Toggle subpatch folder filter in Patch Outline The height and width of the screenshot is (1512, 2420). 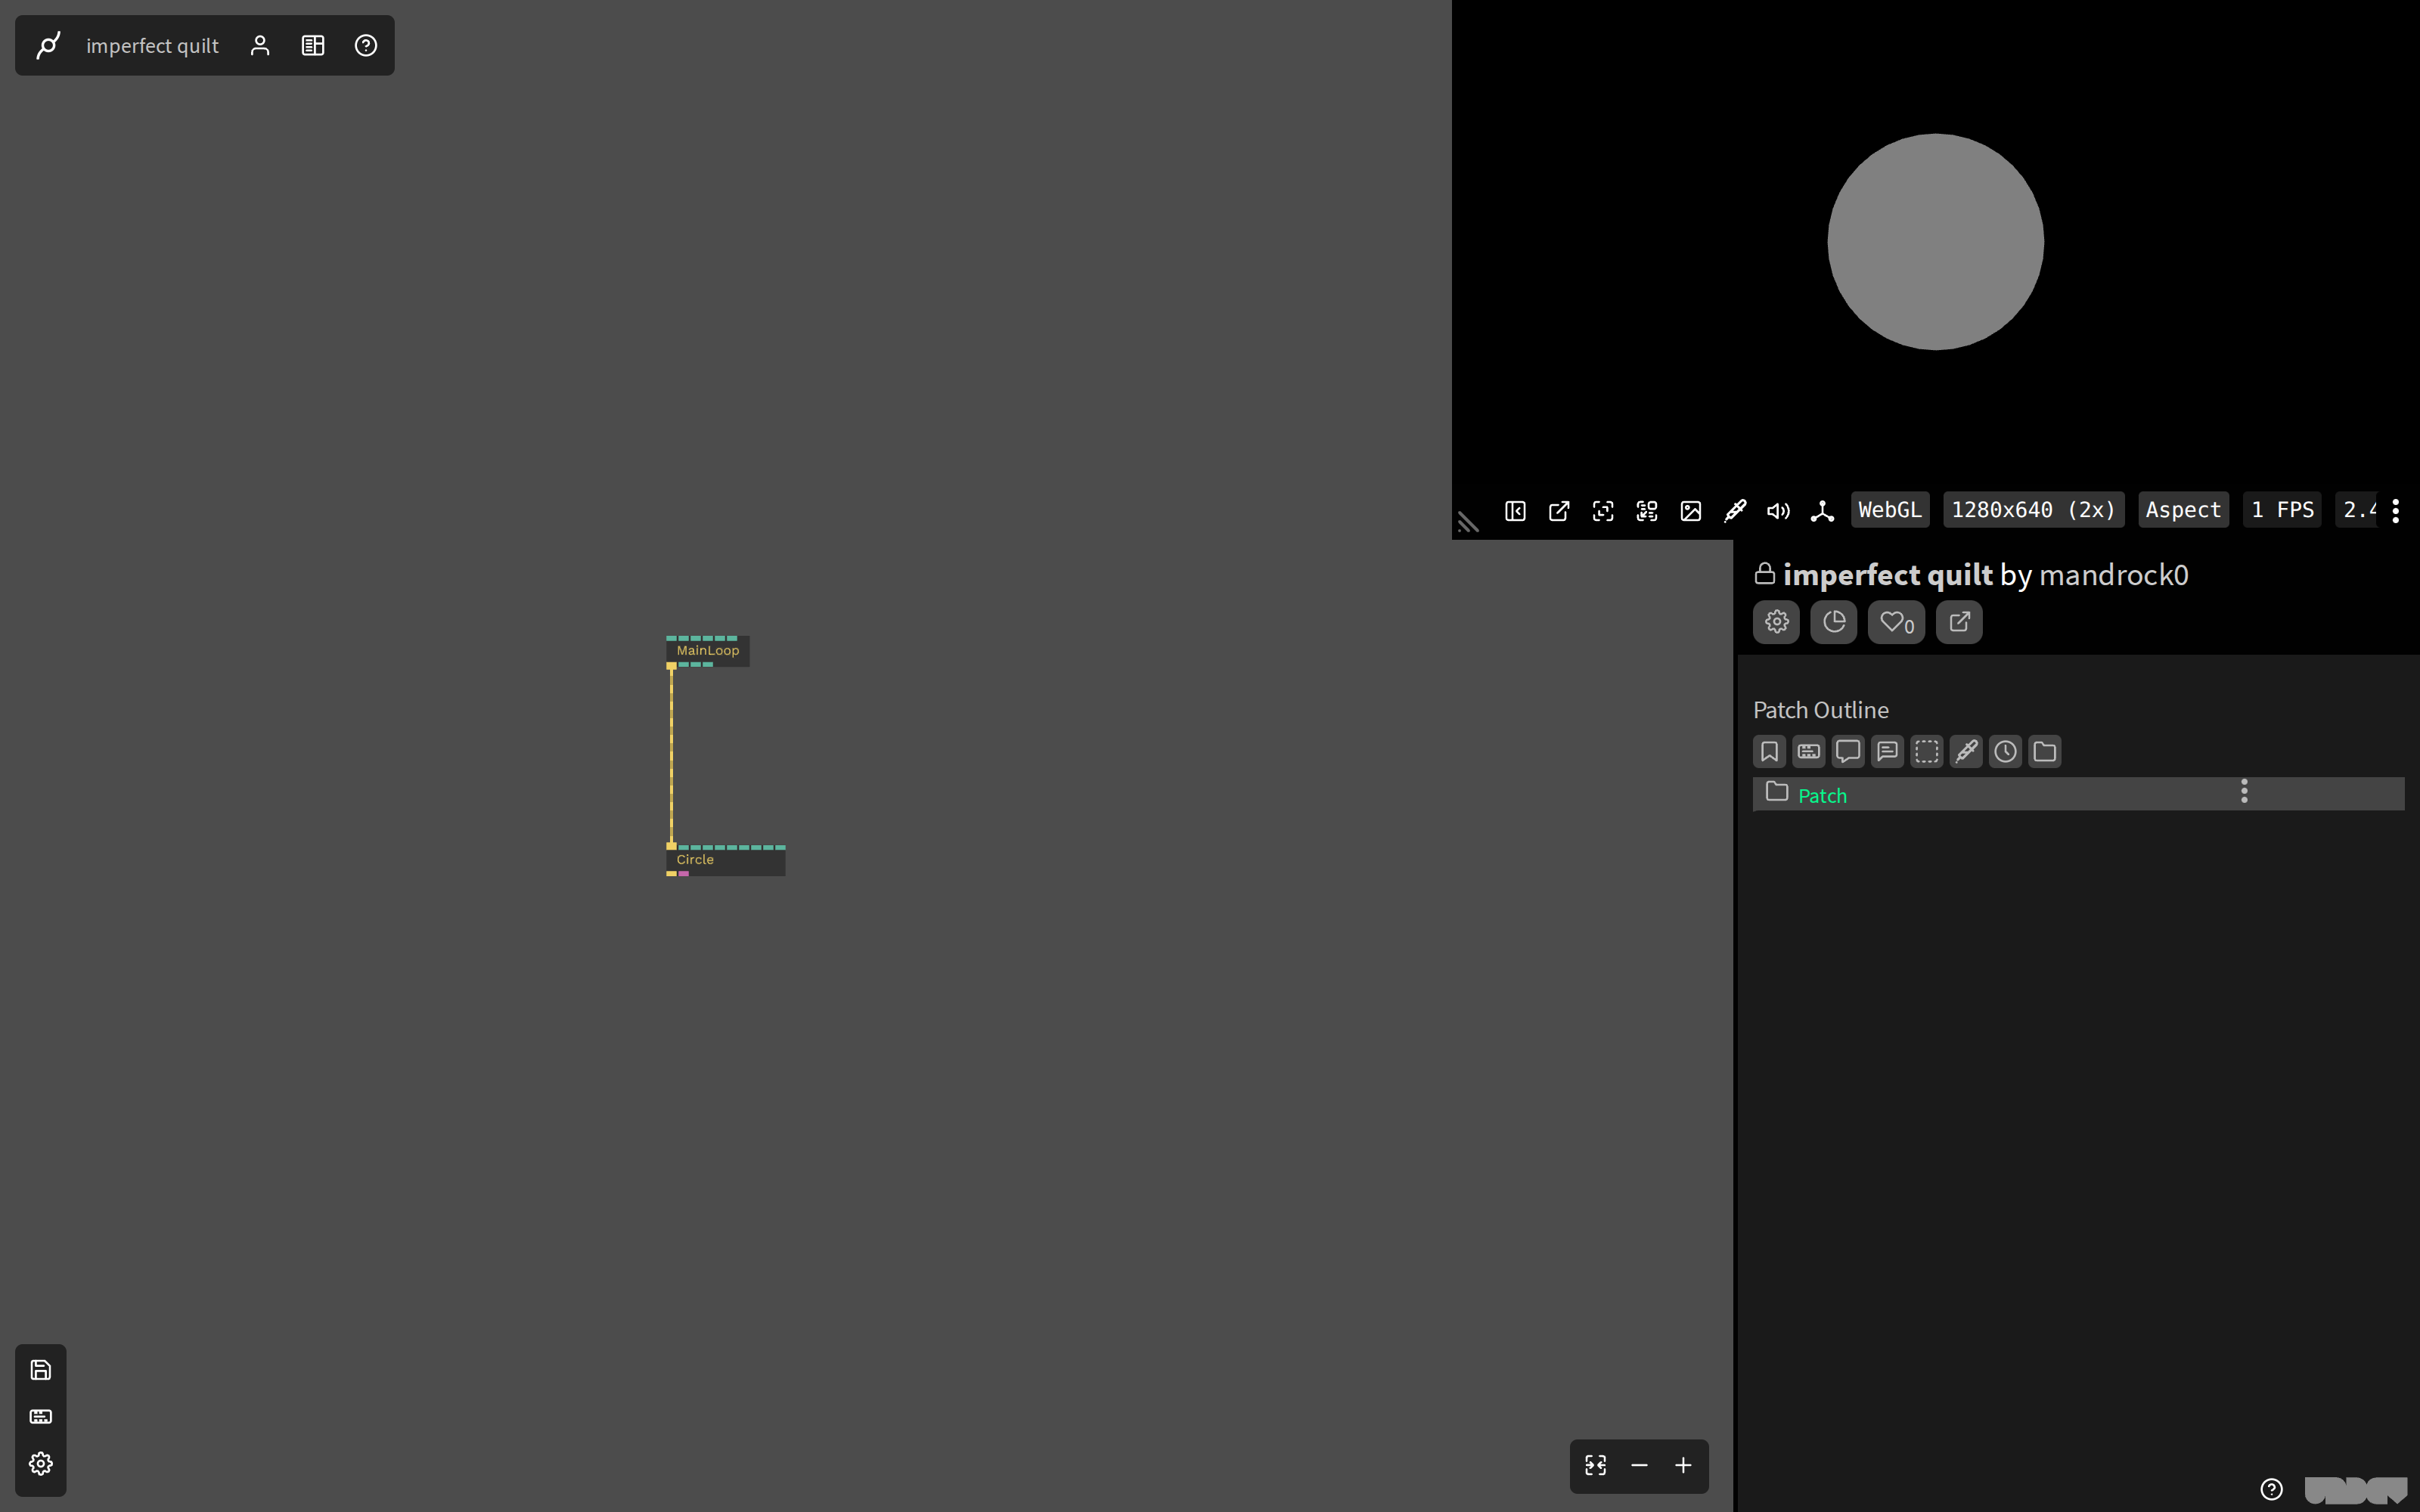[x=2045, y=751]
